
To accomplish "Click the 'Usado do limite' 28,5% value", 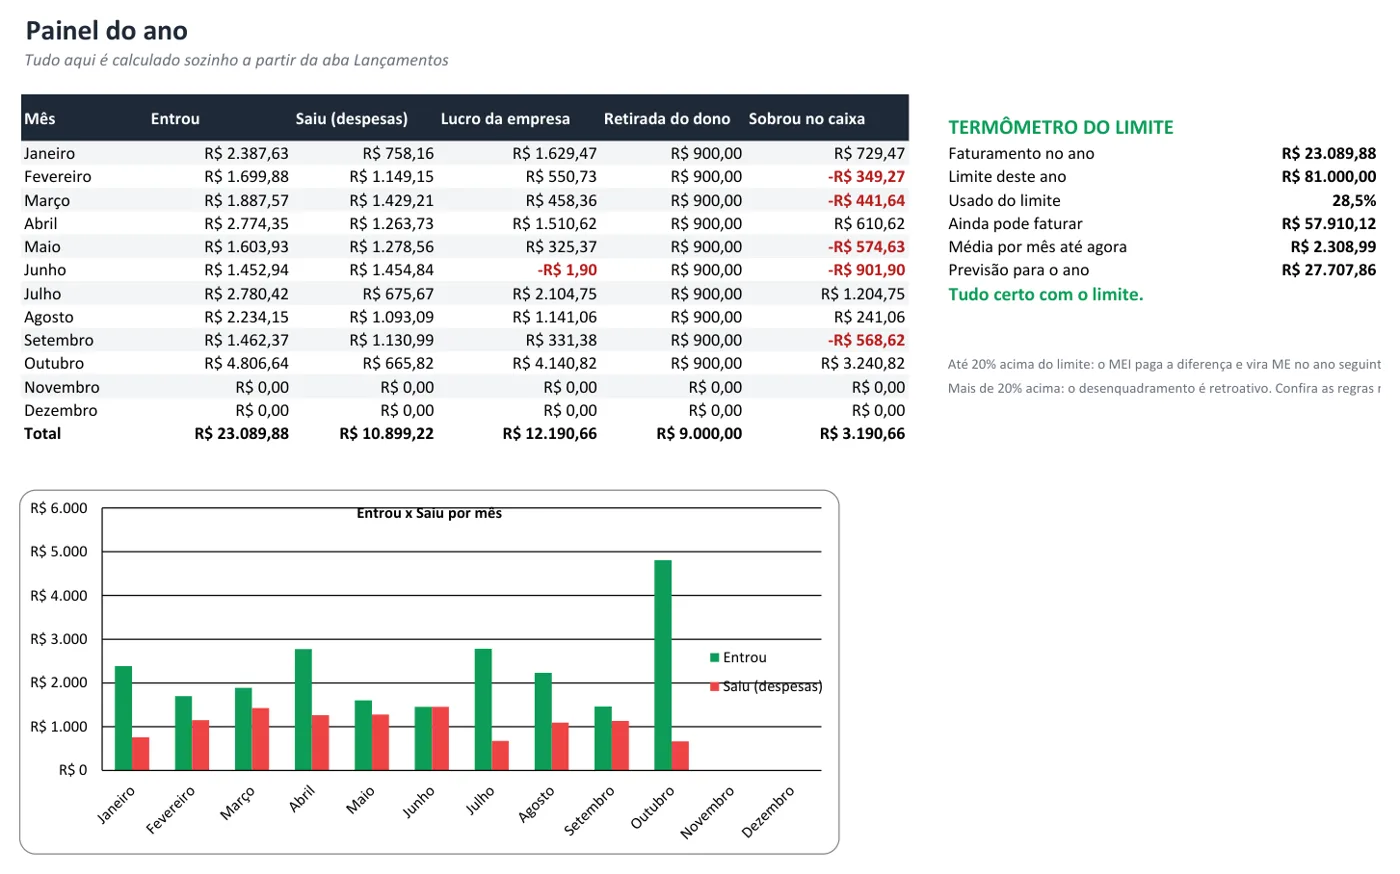I will [1354, 201].
